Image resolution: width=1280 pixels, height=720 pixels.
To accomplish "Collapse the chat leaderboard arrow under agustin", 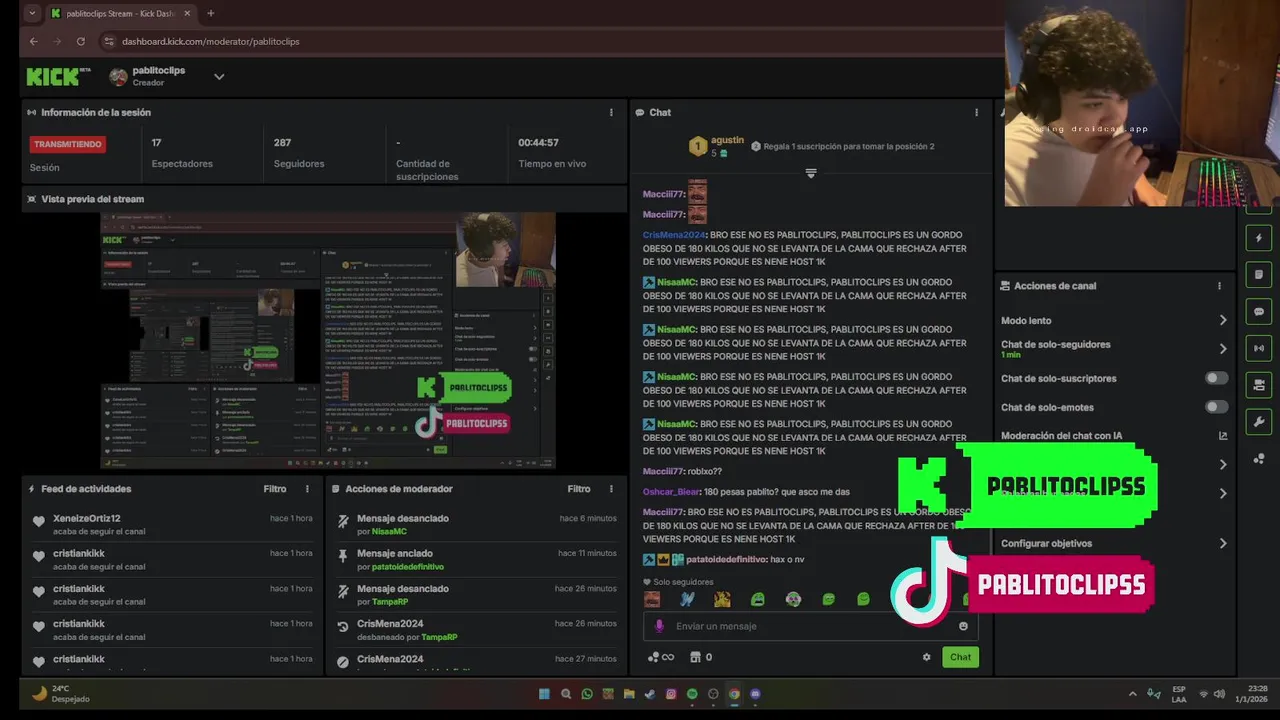I will 811,173.
